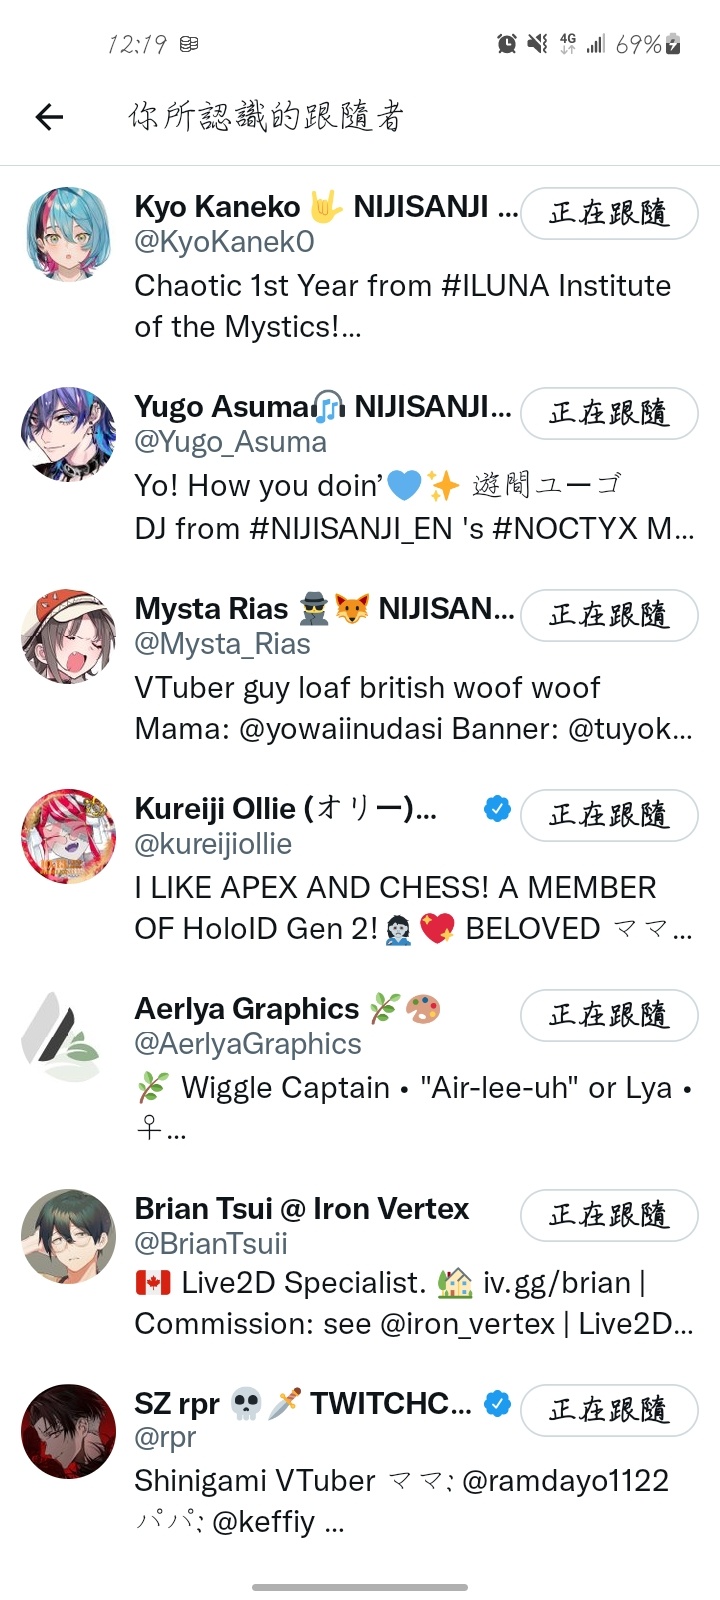Screen dimensions: 720x1600
Task: Open @iron_vertex mention in Brian's bio
Action: click(467, 1324)
